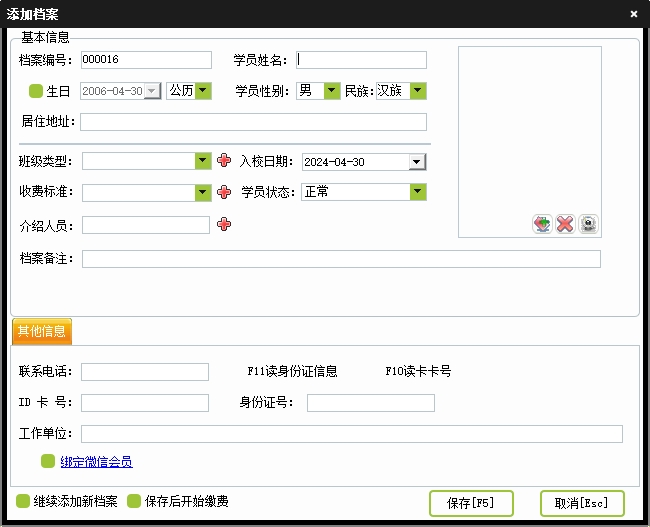Click the 保存[F5] button
Viewport: 650px width, 527px height.
470,502
